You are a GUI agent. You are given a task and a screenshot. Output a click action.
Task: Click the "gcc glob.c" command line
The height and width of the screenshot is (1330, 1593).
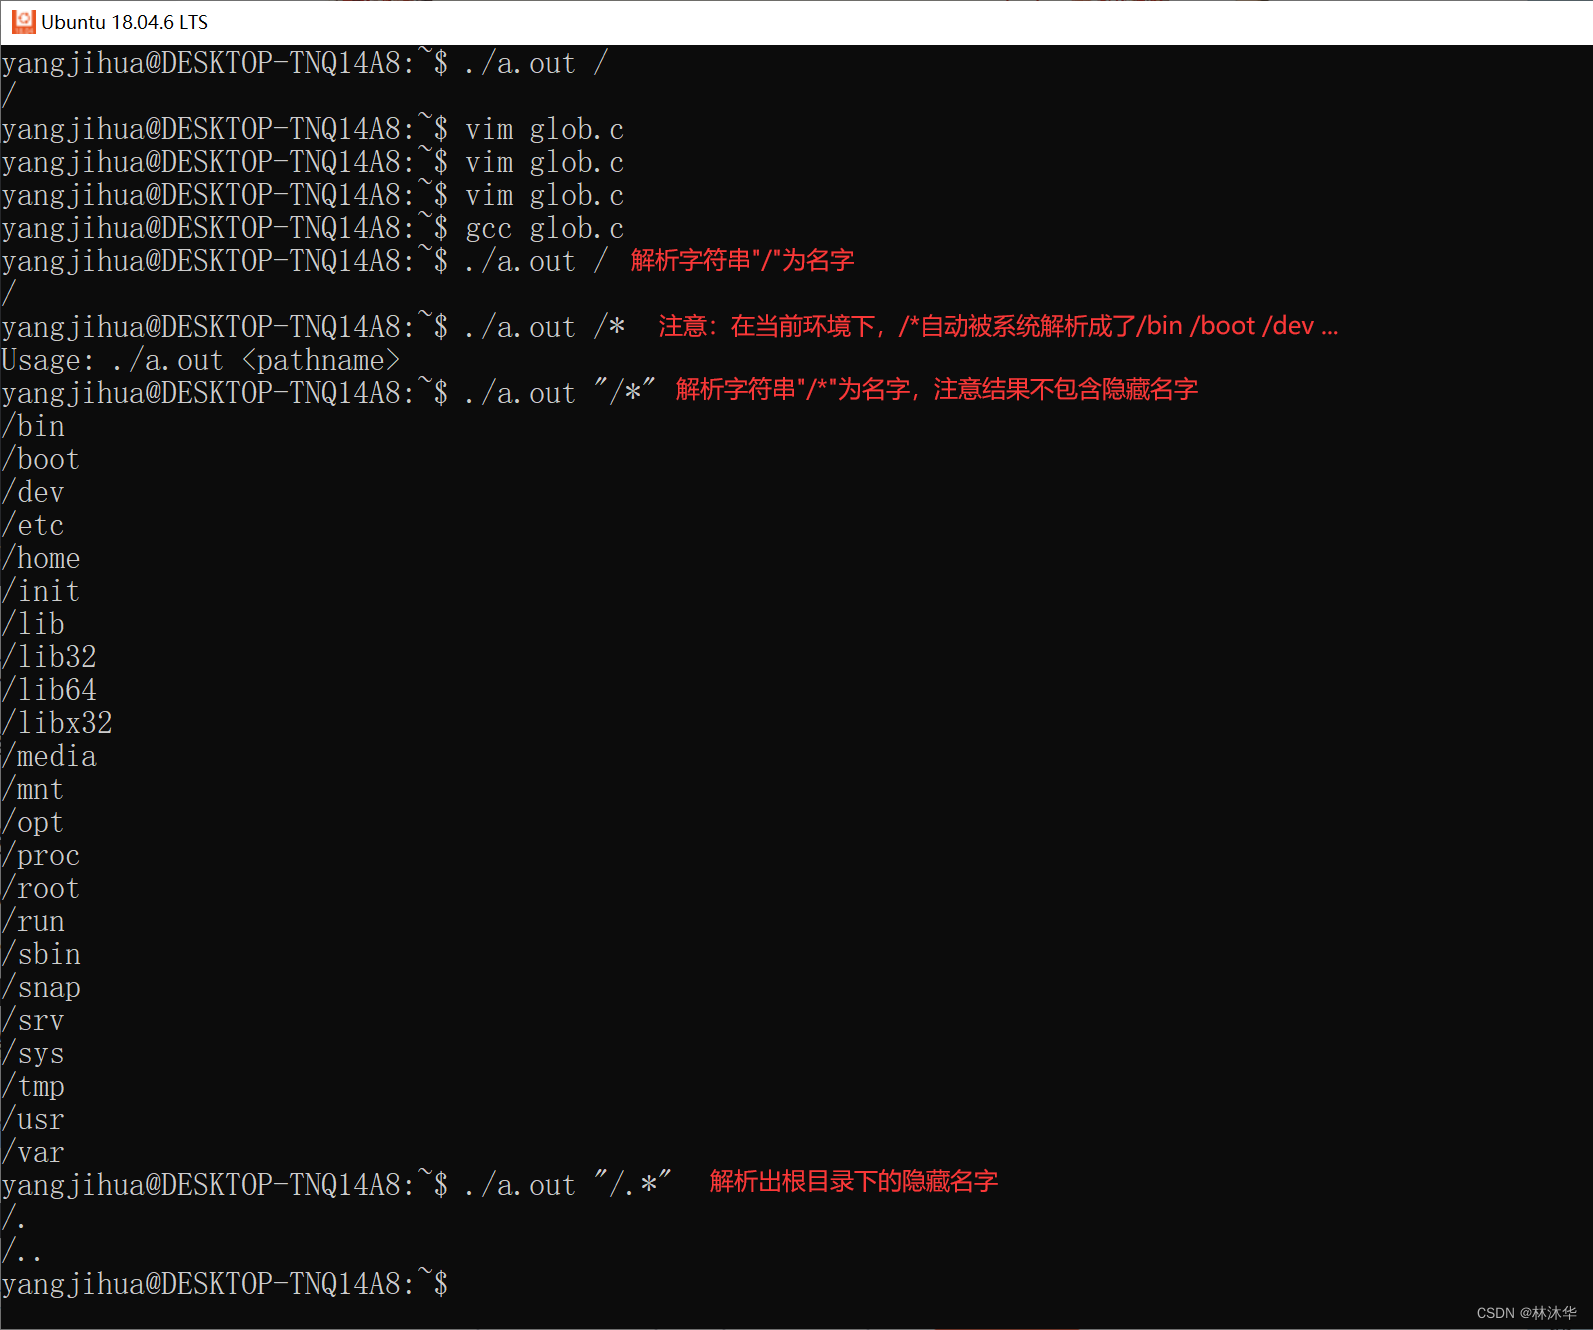pos(312,229)
